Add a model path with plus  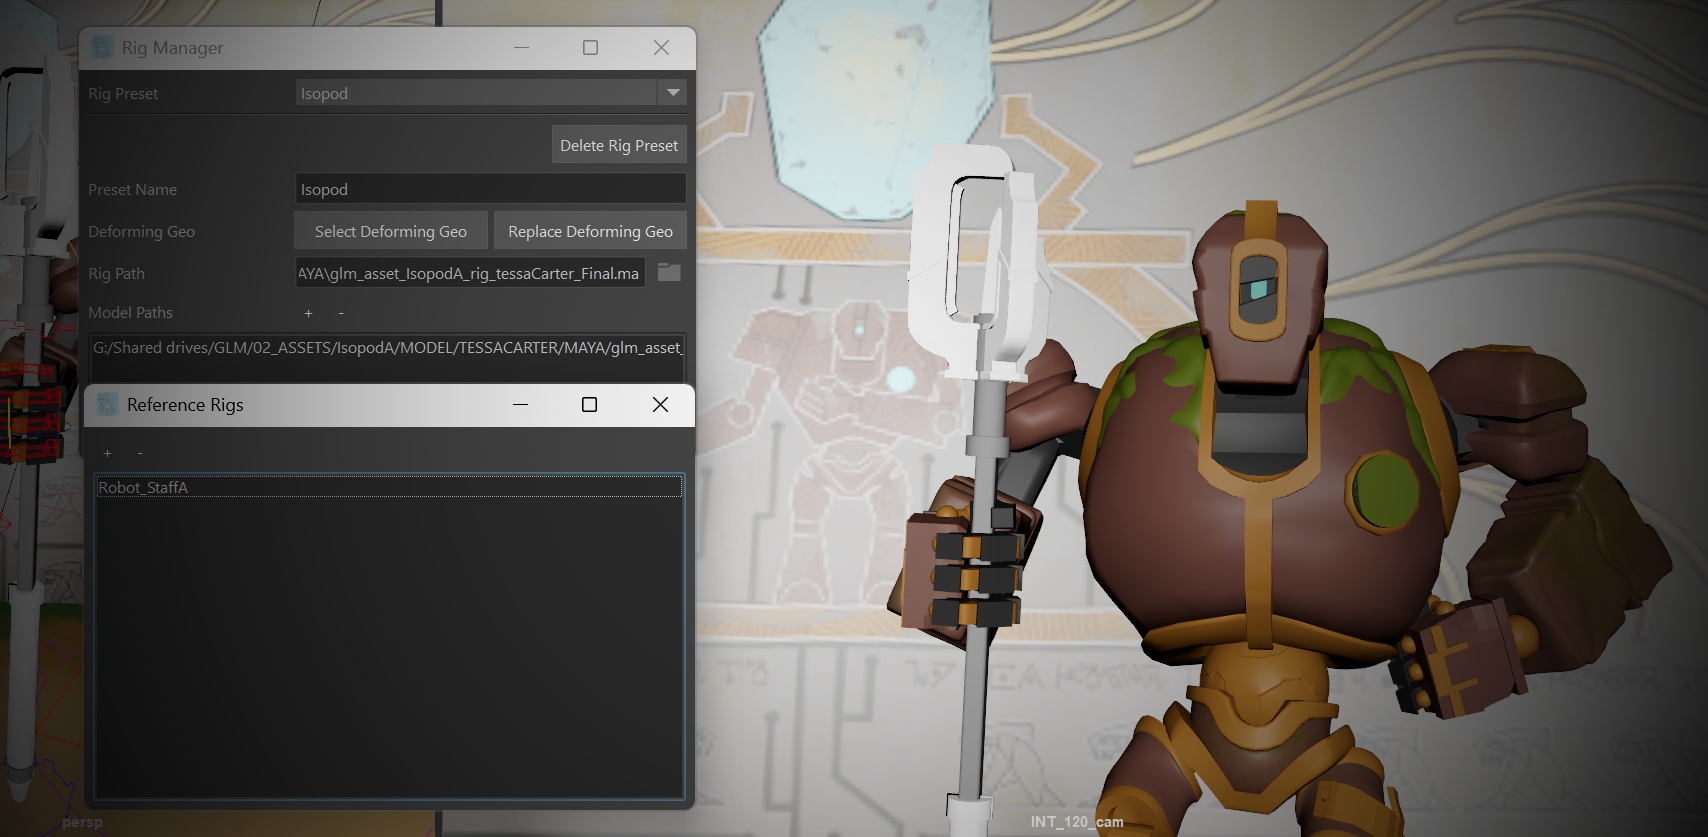click(308, 313)
